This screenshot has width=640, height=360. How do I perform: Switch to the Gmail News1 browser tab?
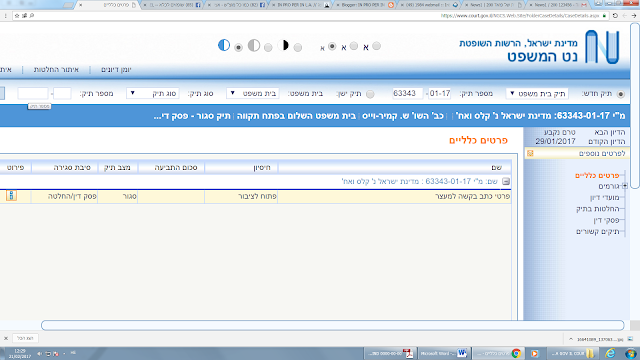pos(557,5)
